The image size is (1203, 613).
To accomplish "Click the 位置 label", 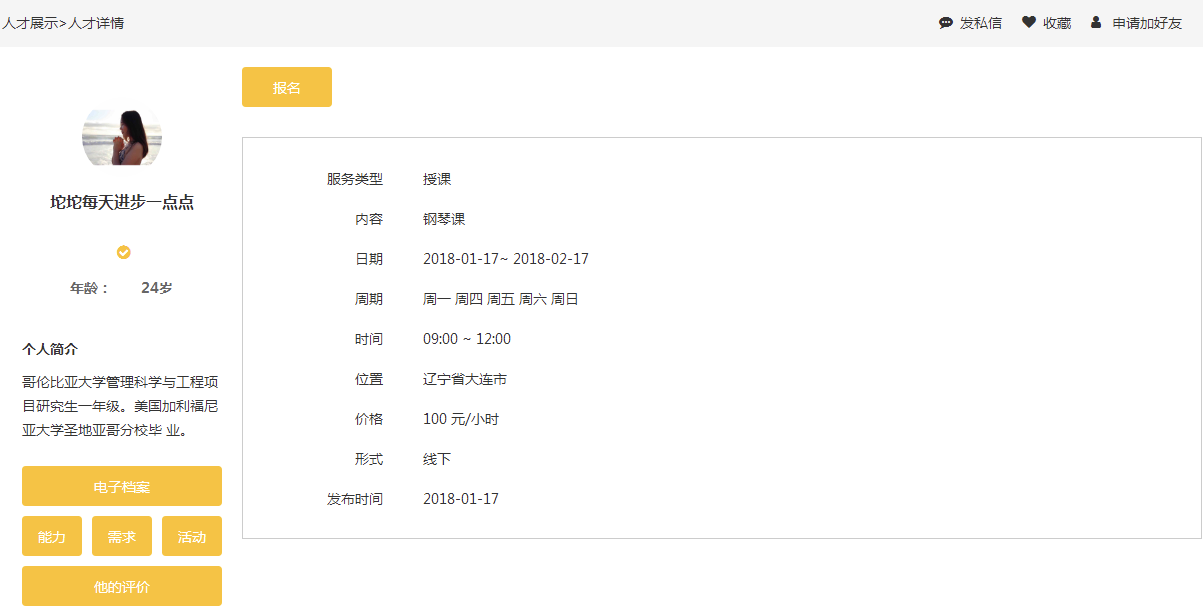I will tap(369, 379).
